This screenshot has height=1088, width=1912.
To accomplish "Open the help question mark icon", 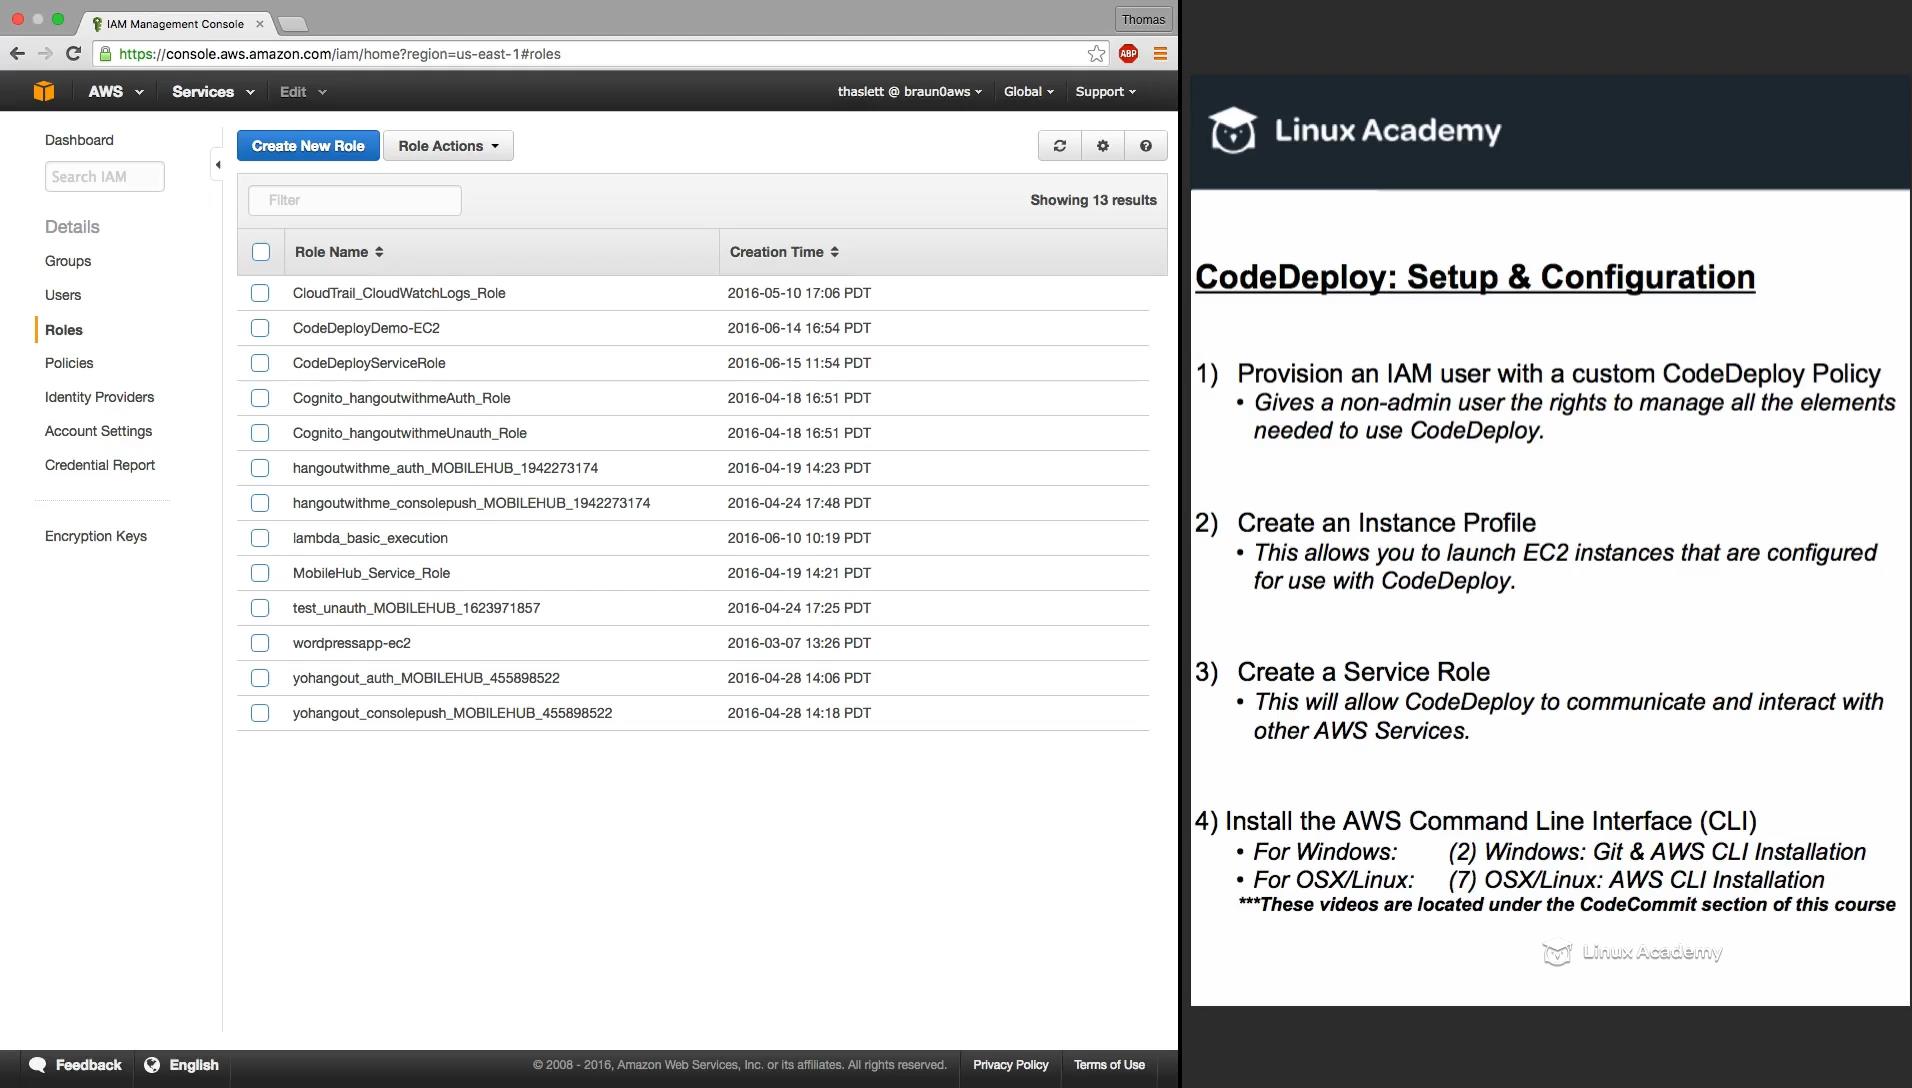I will (x=1146, y=146).
